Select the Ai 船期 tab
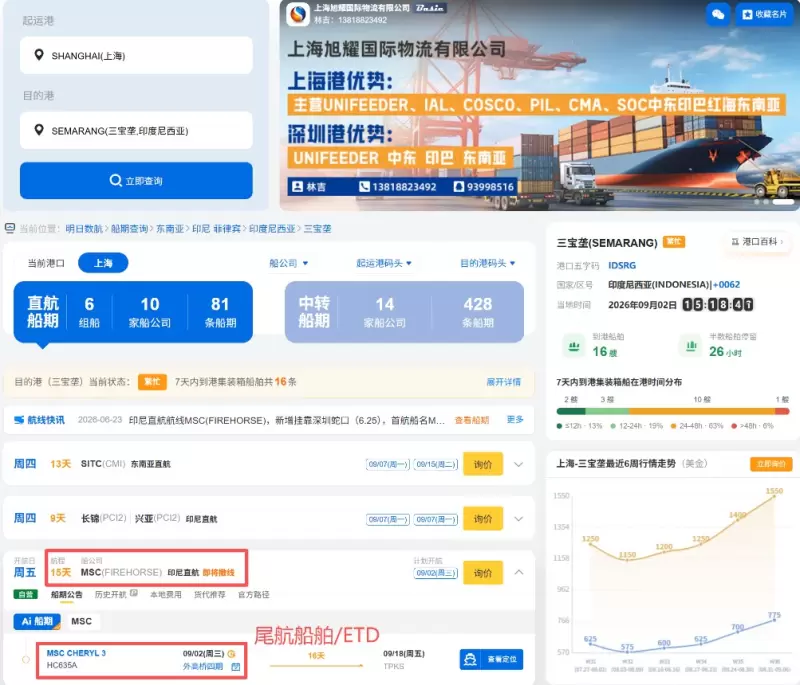Screen dimensions: 800x685 (x=37, y=621)
